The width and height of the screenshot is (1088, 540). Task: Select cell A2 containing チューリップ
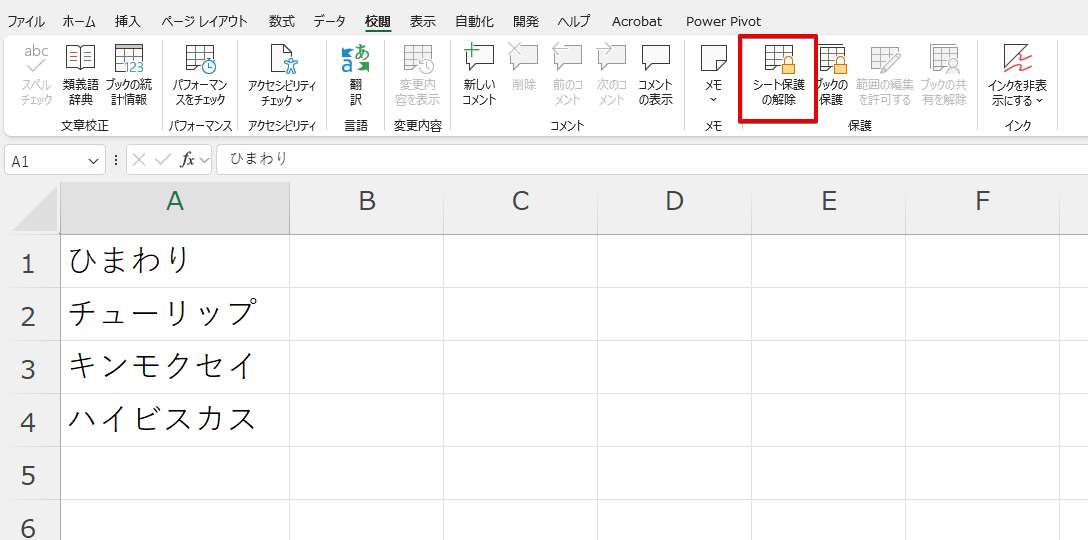point(174,314)
